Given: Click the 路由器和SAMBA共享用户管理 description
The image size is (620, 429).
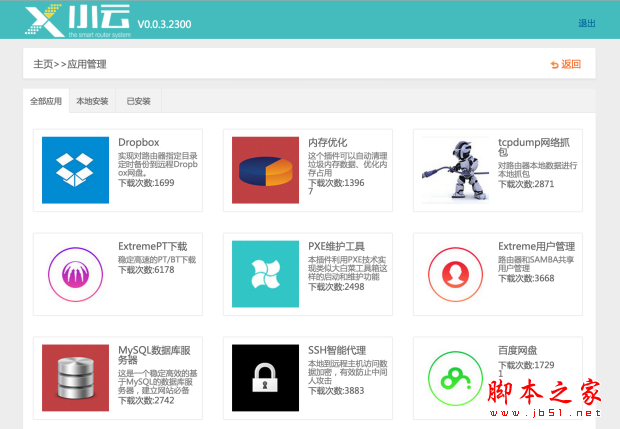Looking at the screenshot, I should (536, 264).
